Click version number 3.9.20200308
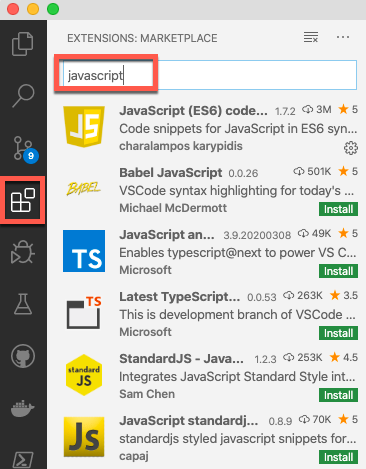 tap(257, 235)
